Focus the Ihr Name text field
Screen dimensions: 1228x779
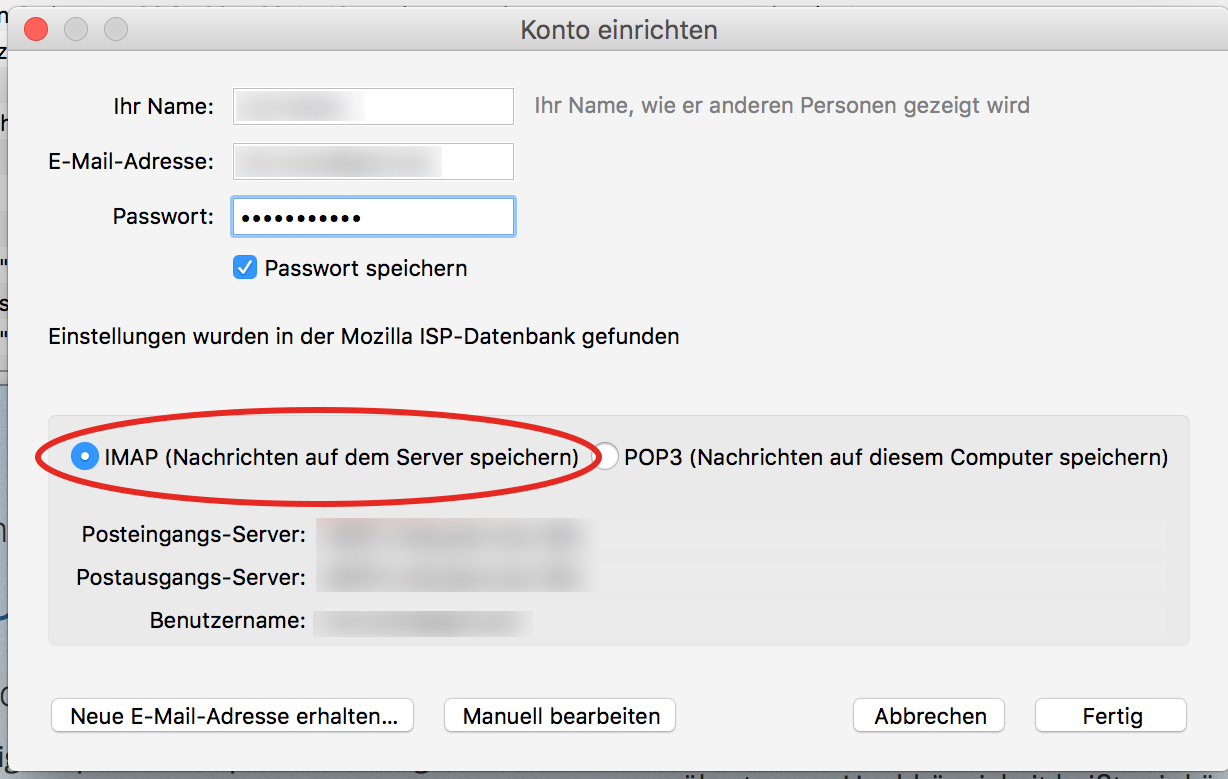point(372,106)
